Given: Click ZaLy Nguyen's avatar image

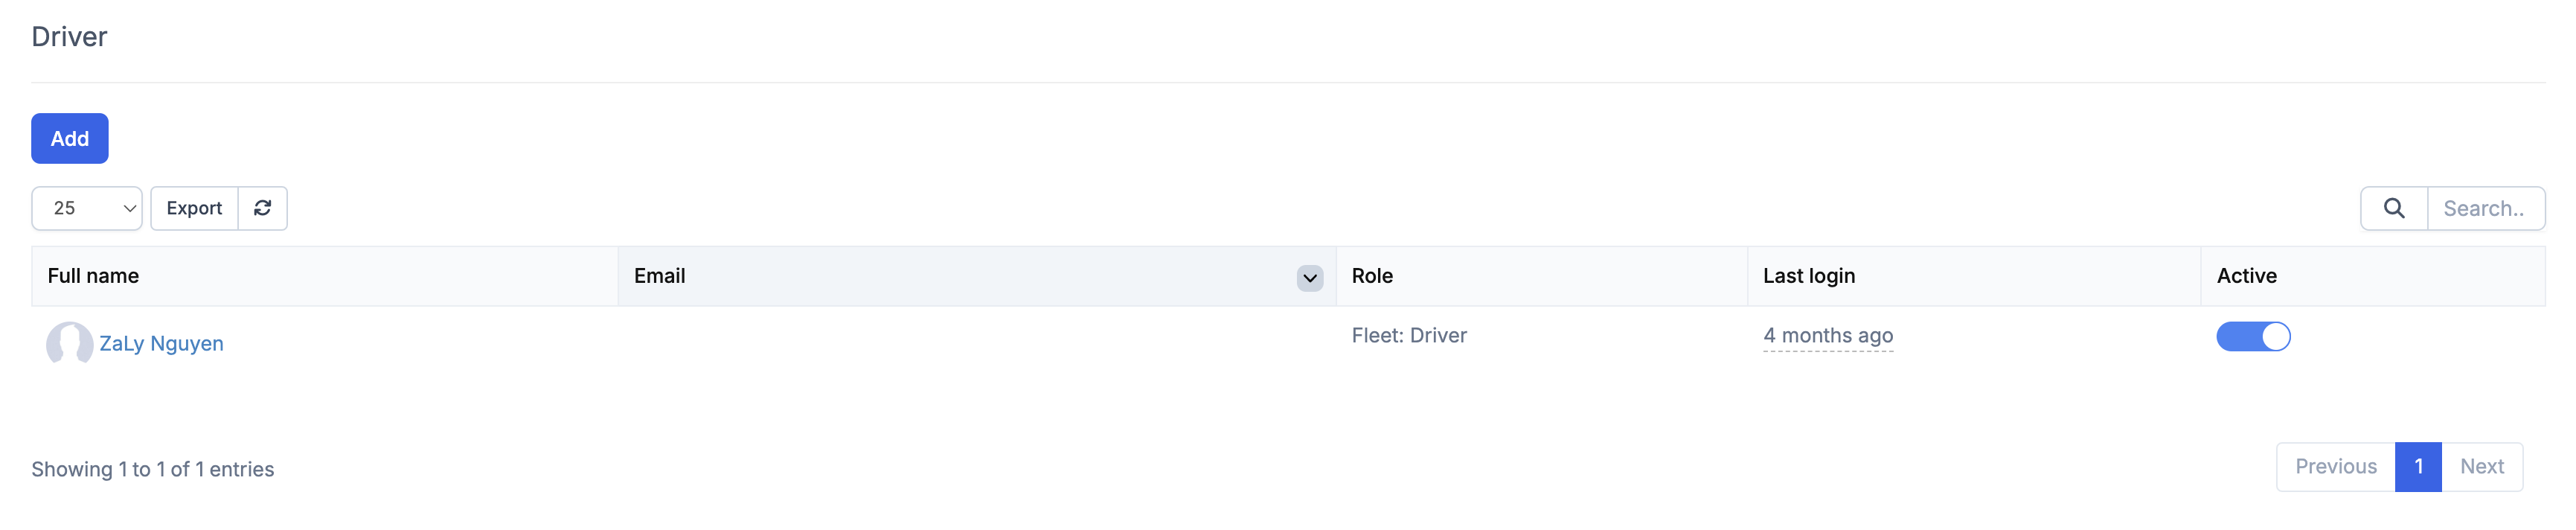Looking at the screenshot, I should click(69, 343).
